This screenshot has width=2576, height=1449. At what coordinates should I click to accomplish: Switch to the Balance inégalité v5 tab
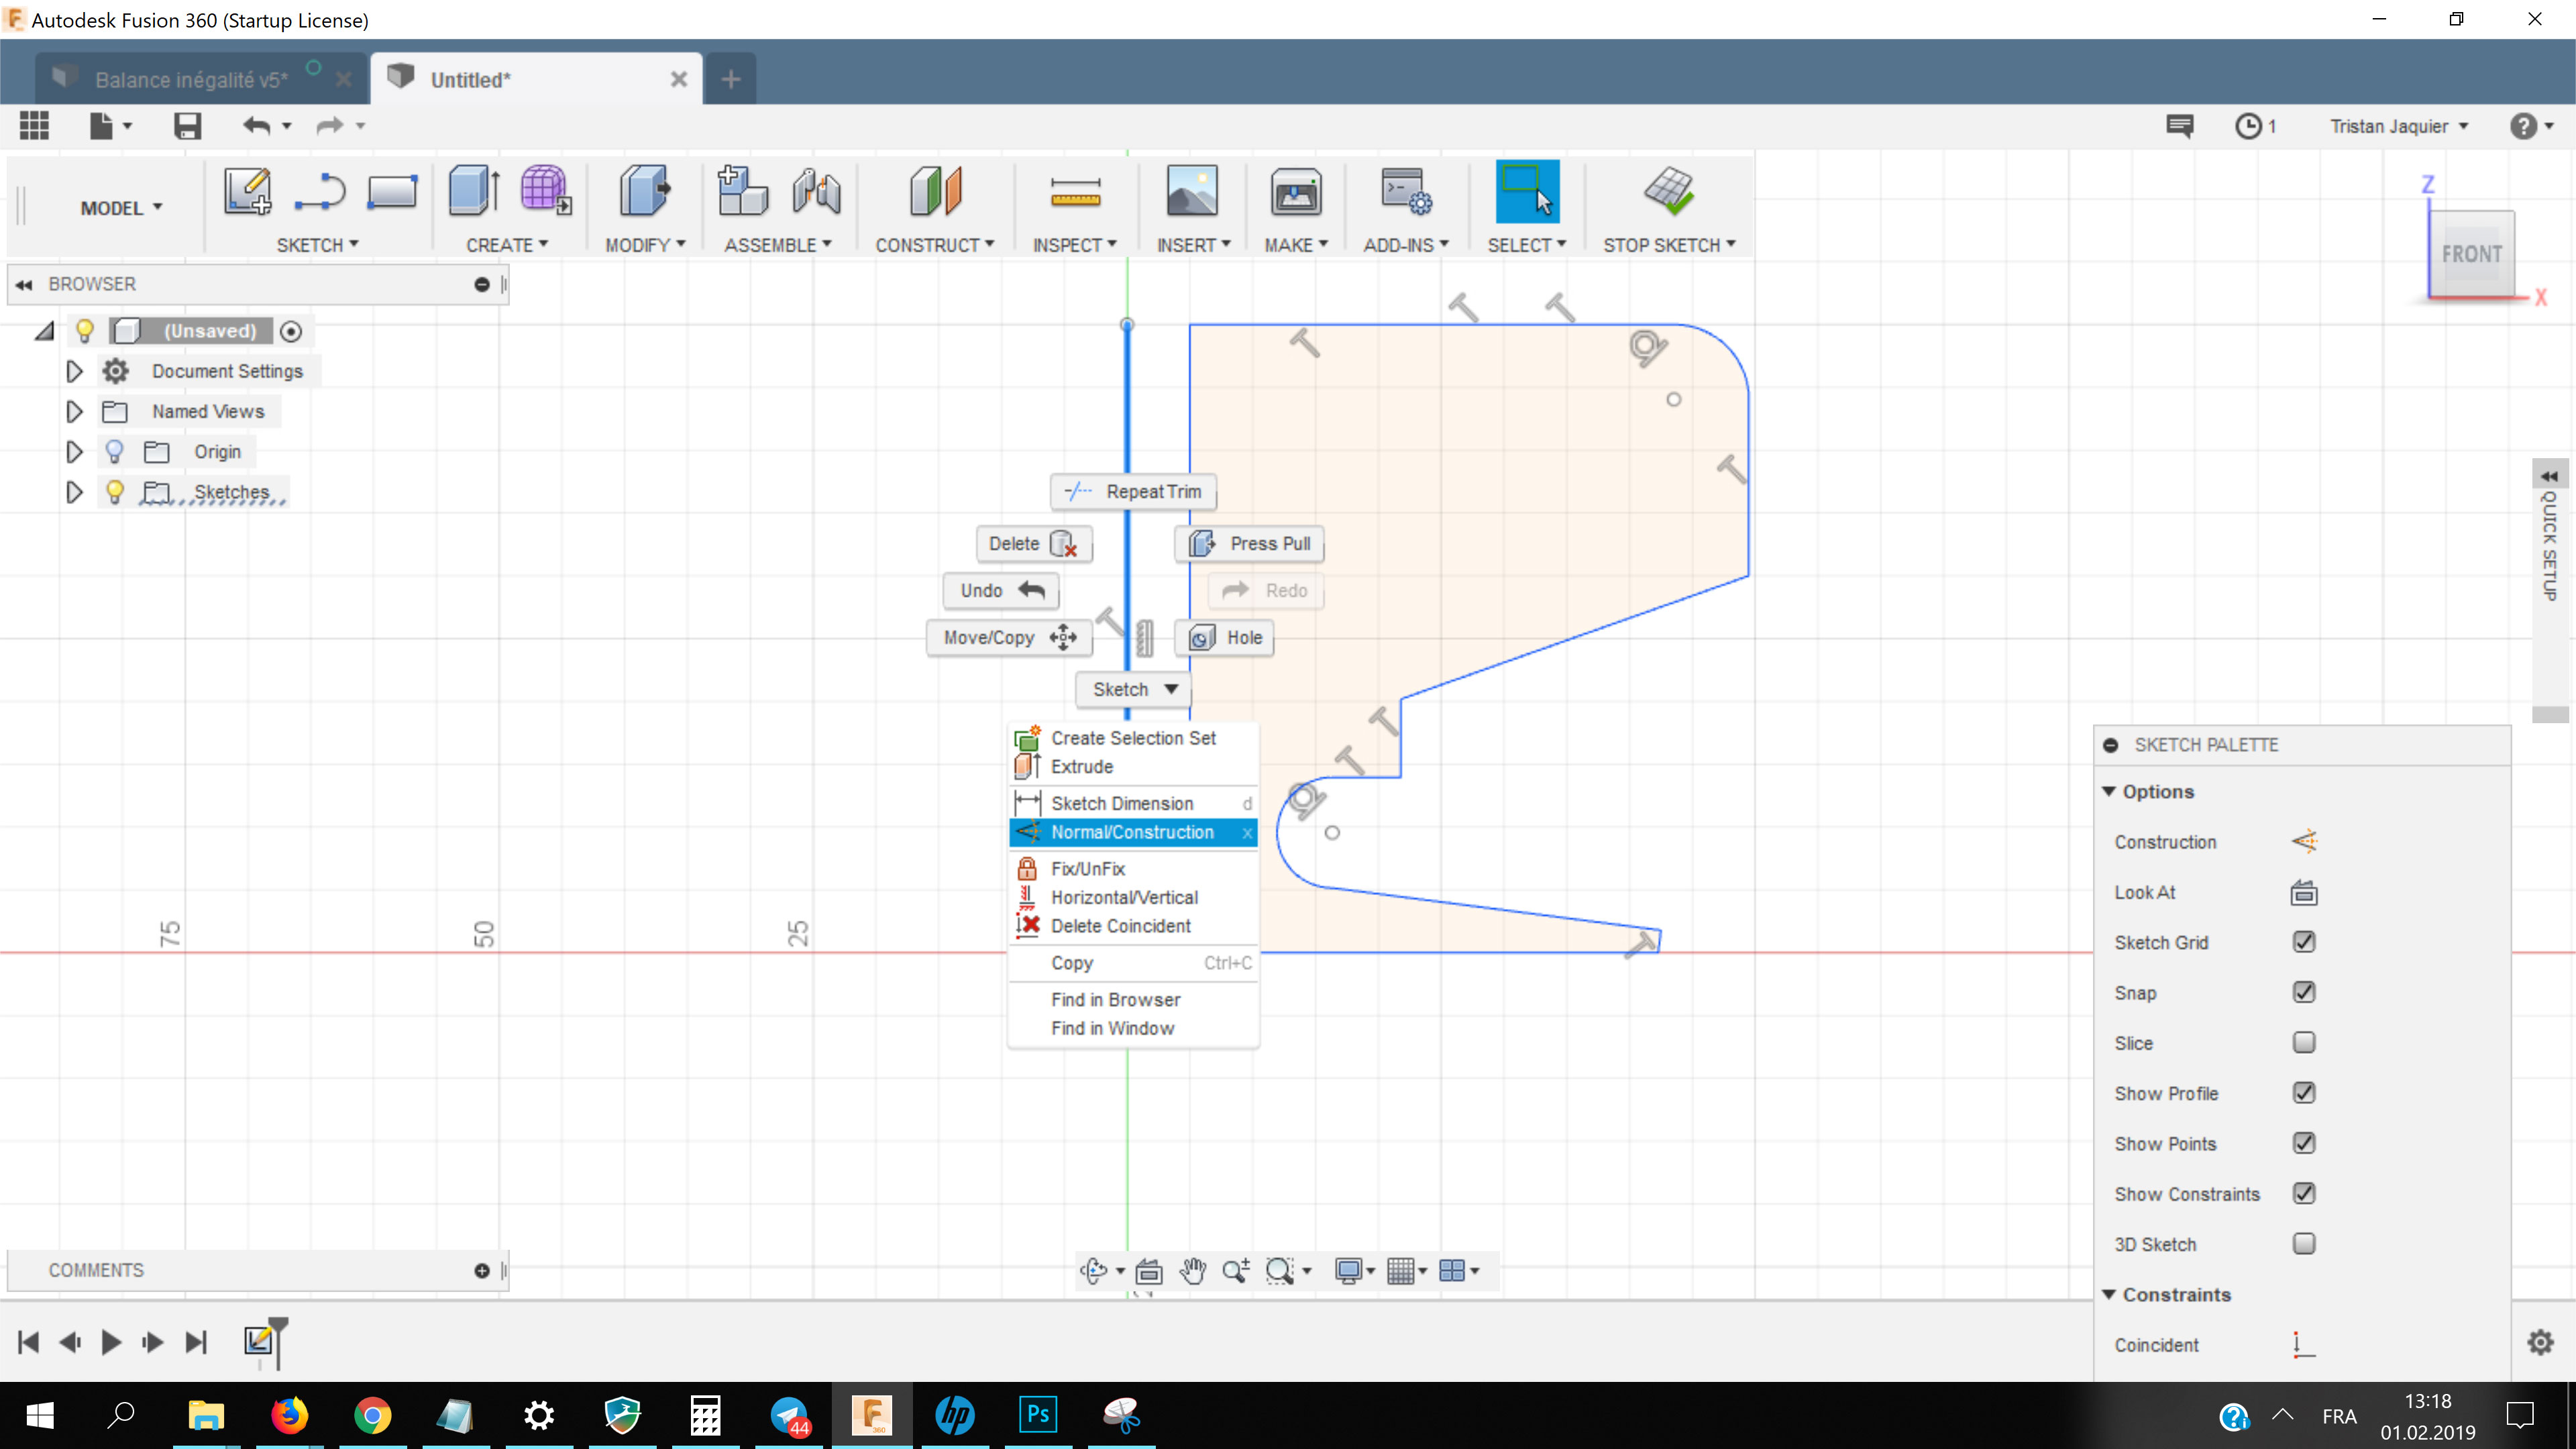click(x=190, y=80)
